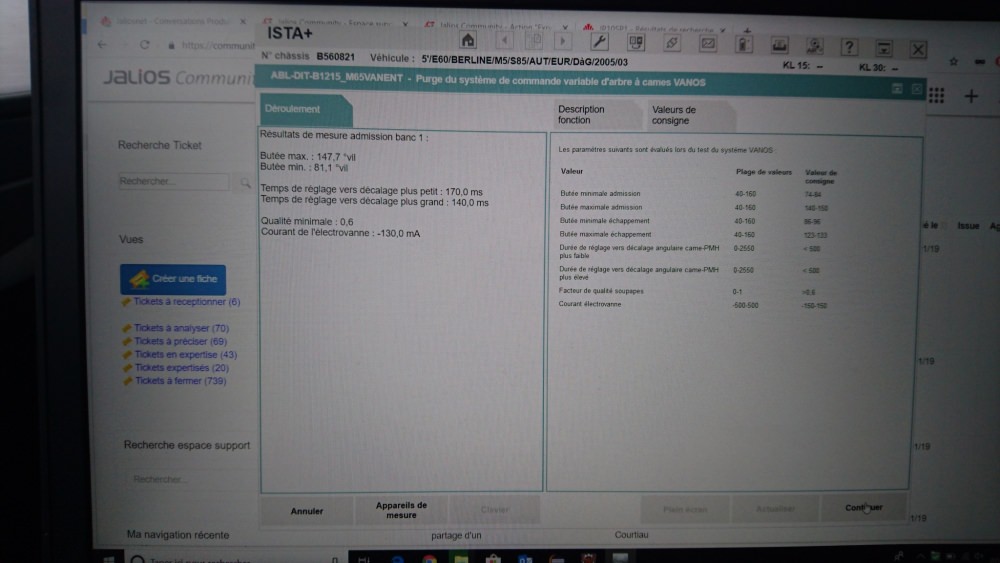The width and height of the screenshot is (1000, 563).
Task: Click the Facteur de qualité soupapes row
Action: [x=687, y=291]
